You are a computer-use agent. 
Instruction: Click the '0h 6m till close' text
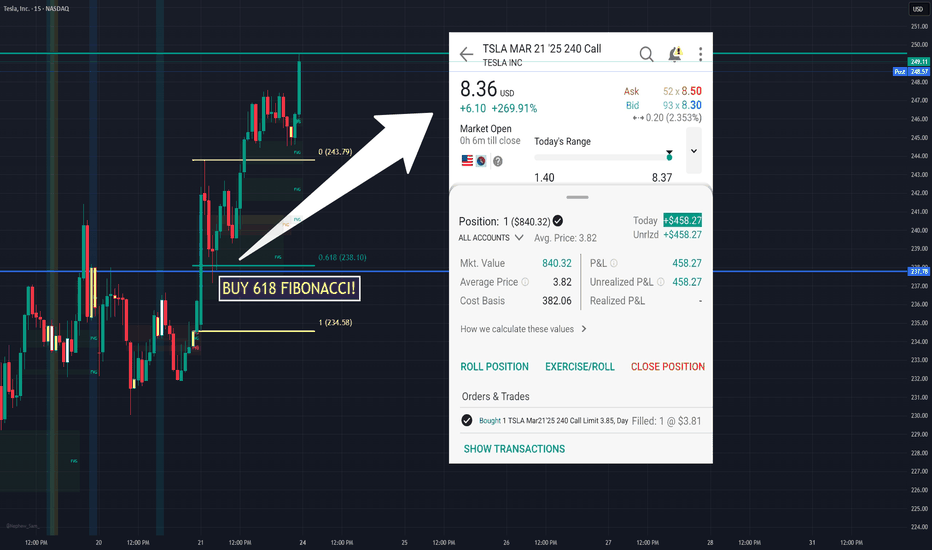pos(490,141)
